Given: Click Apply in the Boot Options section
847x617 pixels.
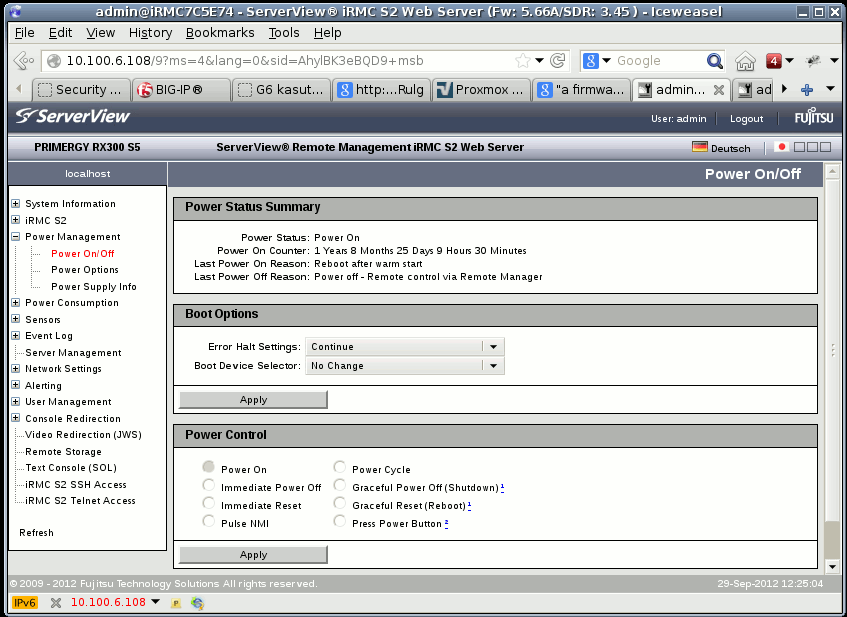Looking at the screenshot, I should click(253, 400).
